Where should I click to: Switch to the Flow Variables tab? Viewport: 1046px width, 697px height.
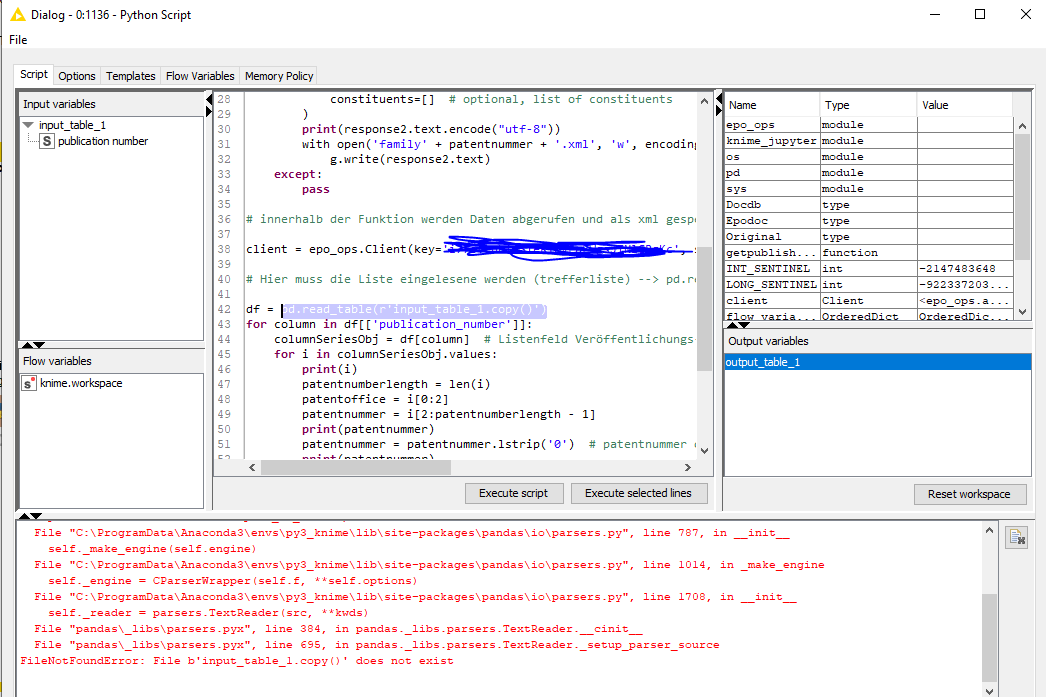pyautogui.click(x=200, y=76)
